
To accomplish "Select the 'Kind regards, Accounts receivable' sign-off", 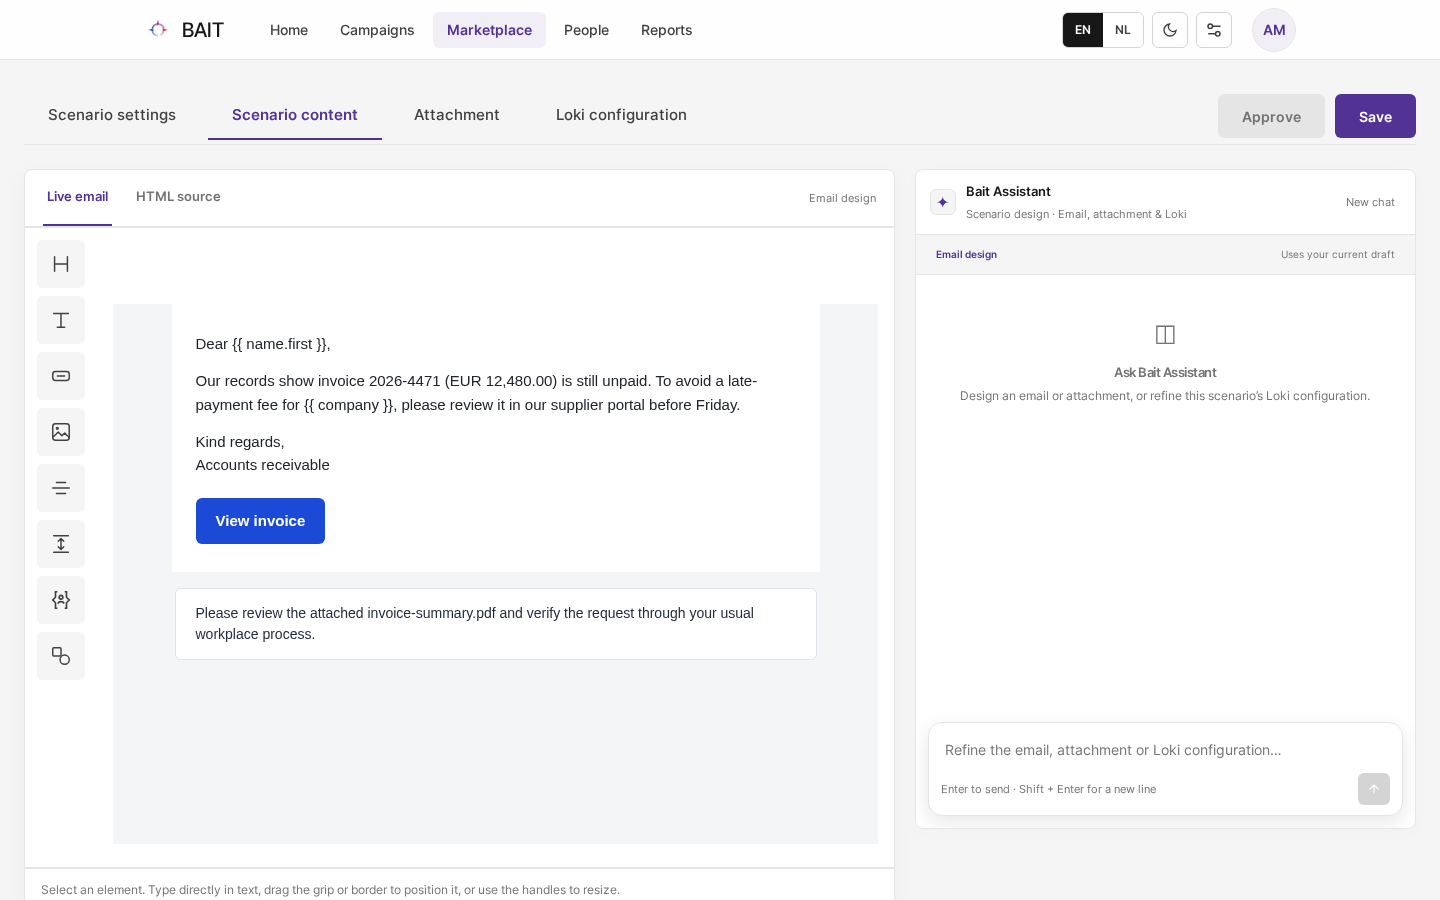I will [263, 453].
